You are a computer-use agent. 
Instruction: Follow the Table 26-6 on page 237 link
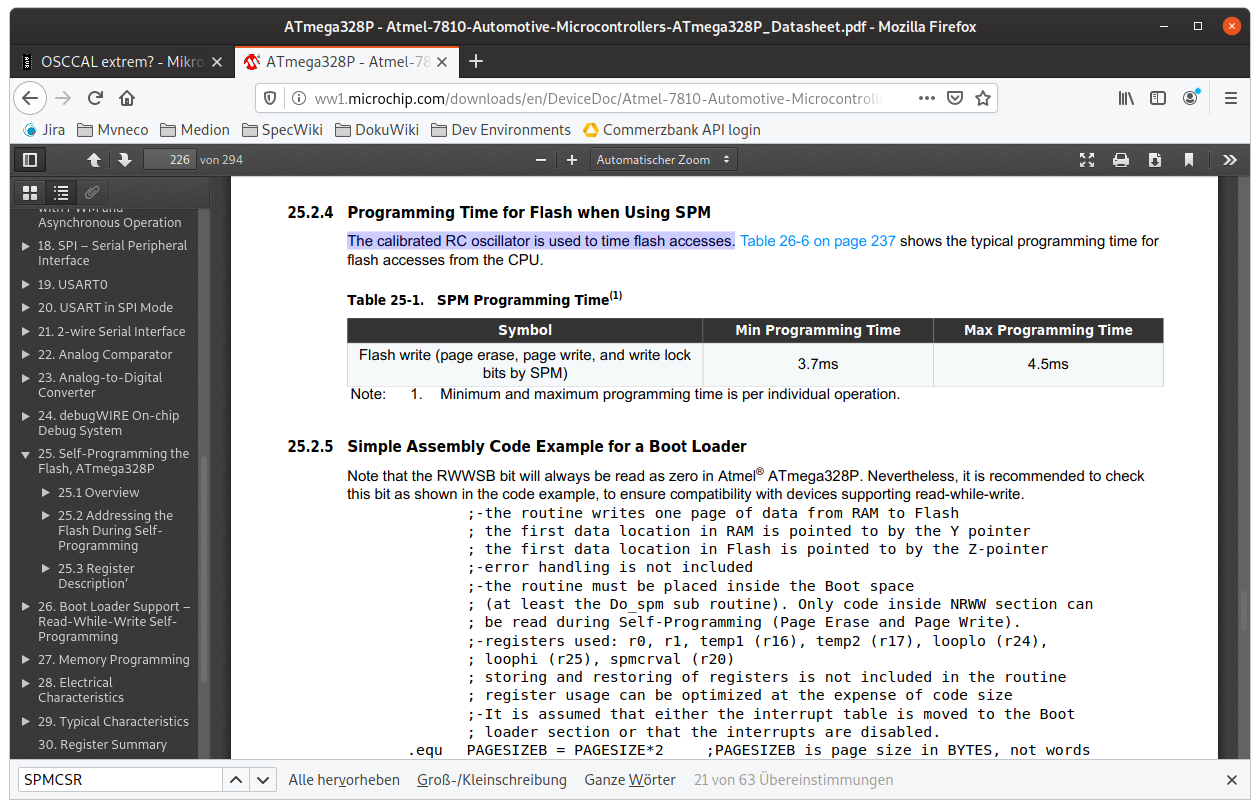pos(817,241)
